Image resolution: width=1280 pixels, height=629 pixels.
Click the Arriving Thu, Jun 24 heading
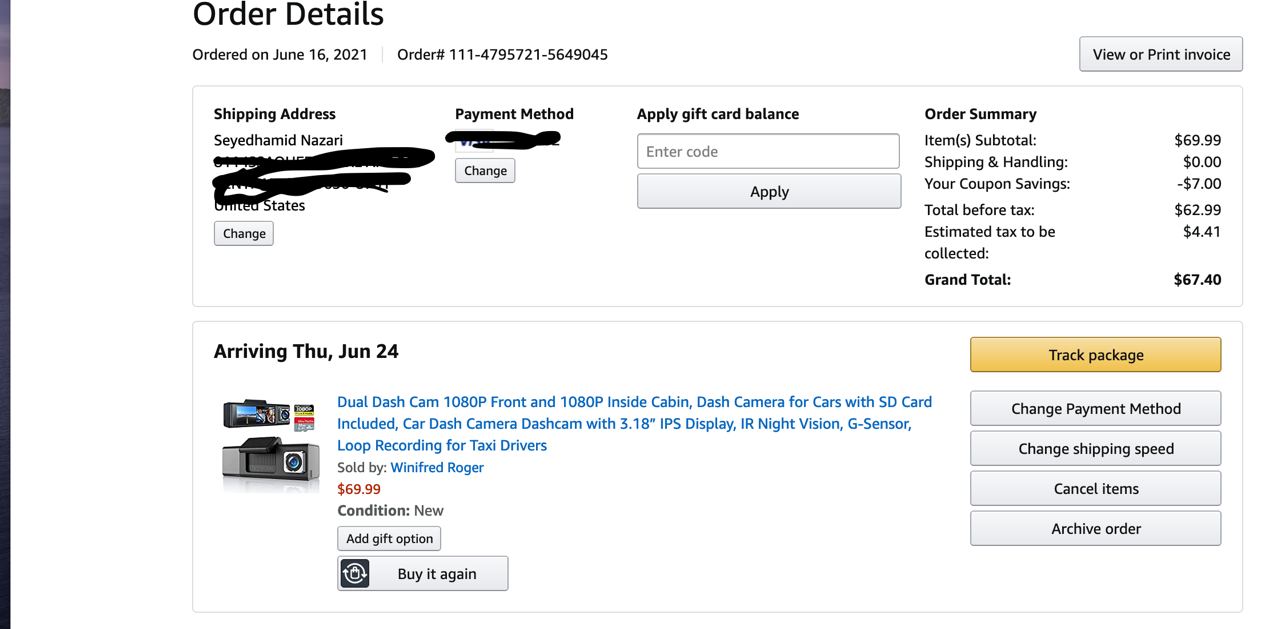tap(306, 352)
